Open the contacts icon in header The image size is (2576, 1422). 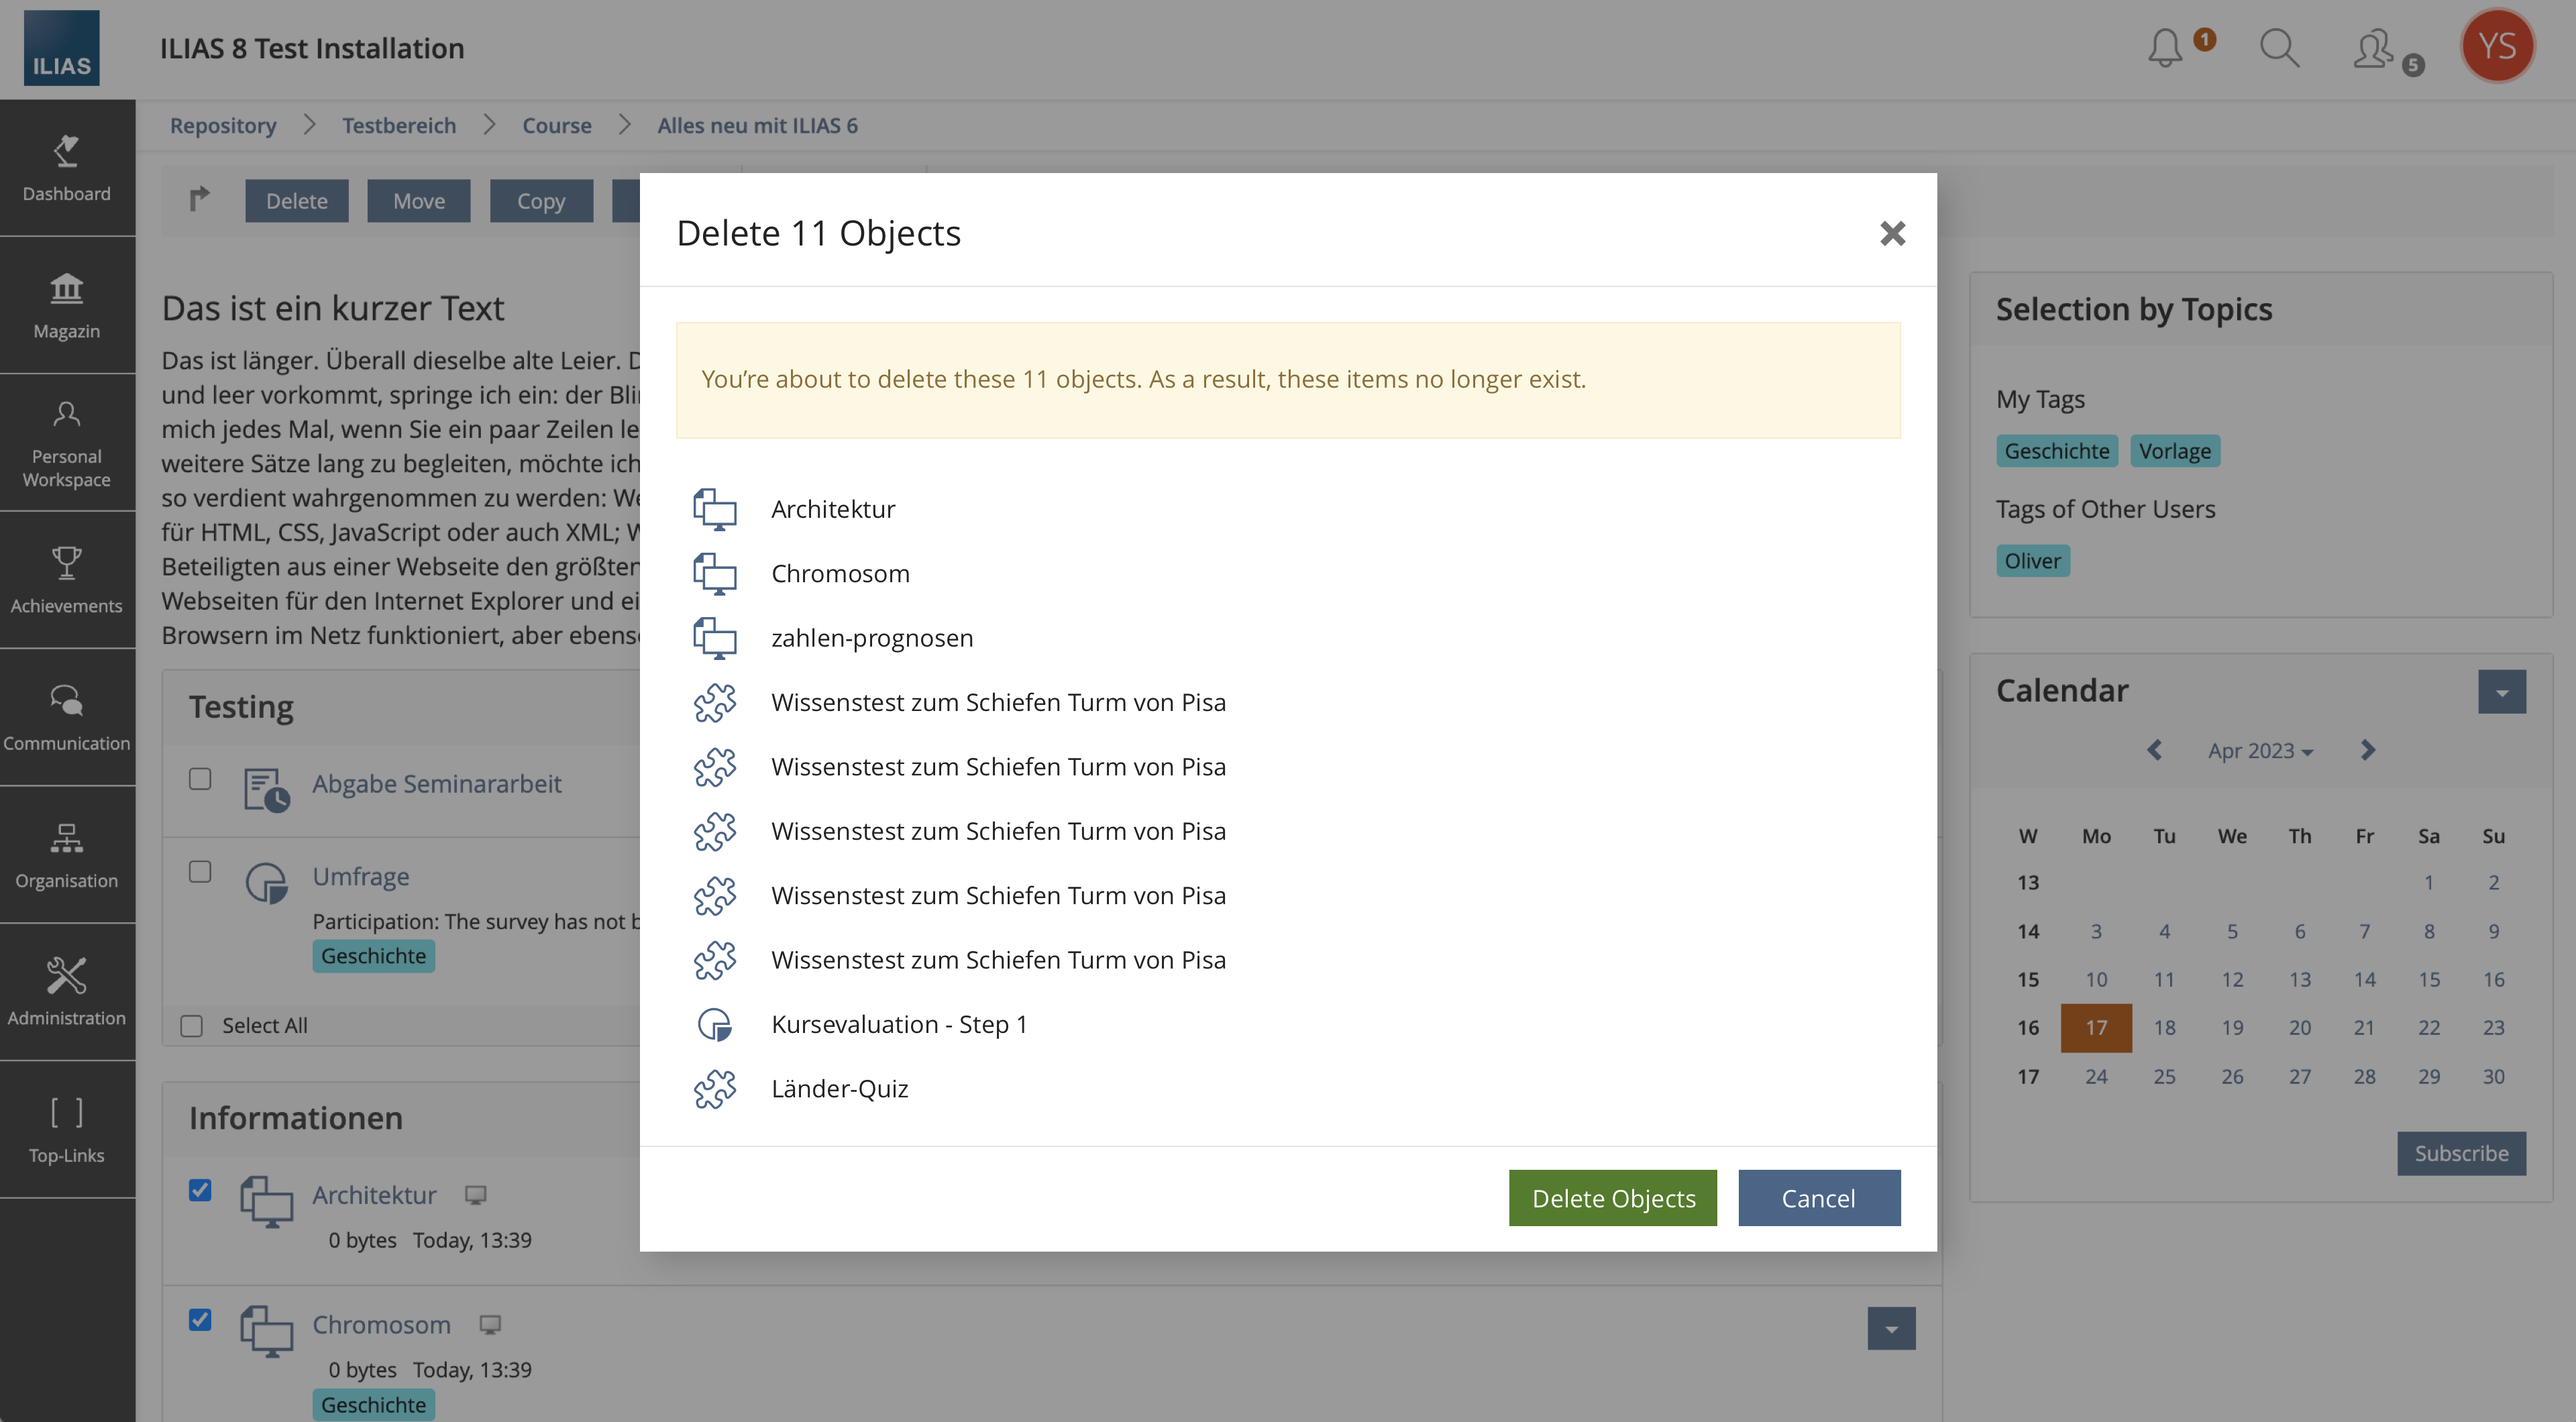click(2374, 49)
